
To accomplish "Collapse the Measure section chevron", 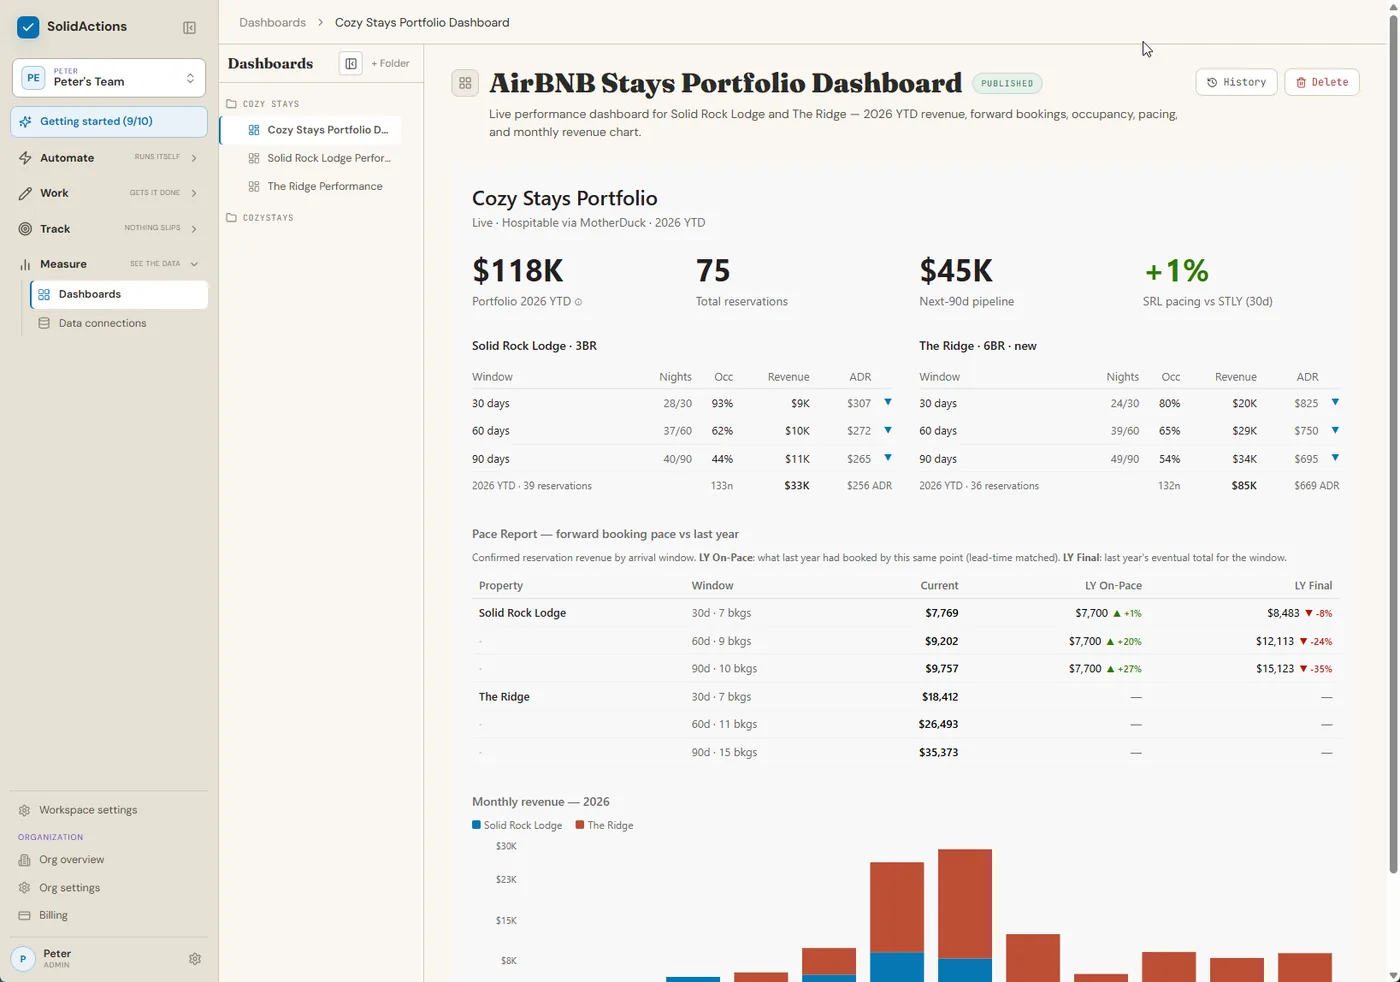I will [x=194, y=264].
